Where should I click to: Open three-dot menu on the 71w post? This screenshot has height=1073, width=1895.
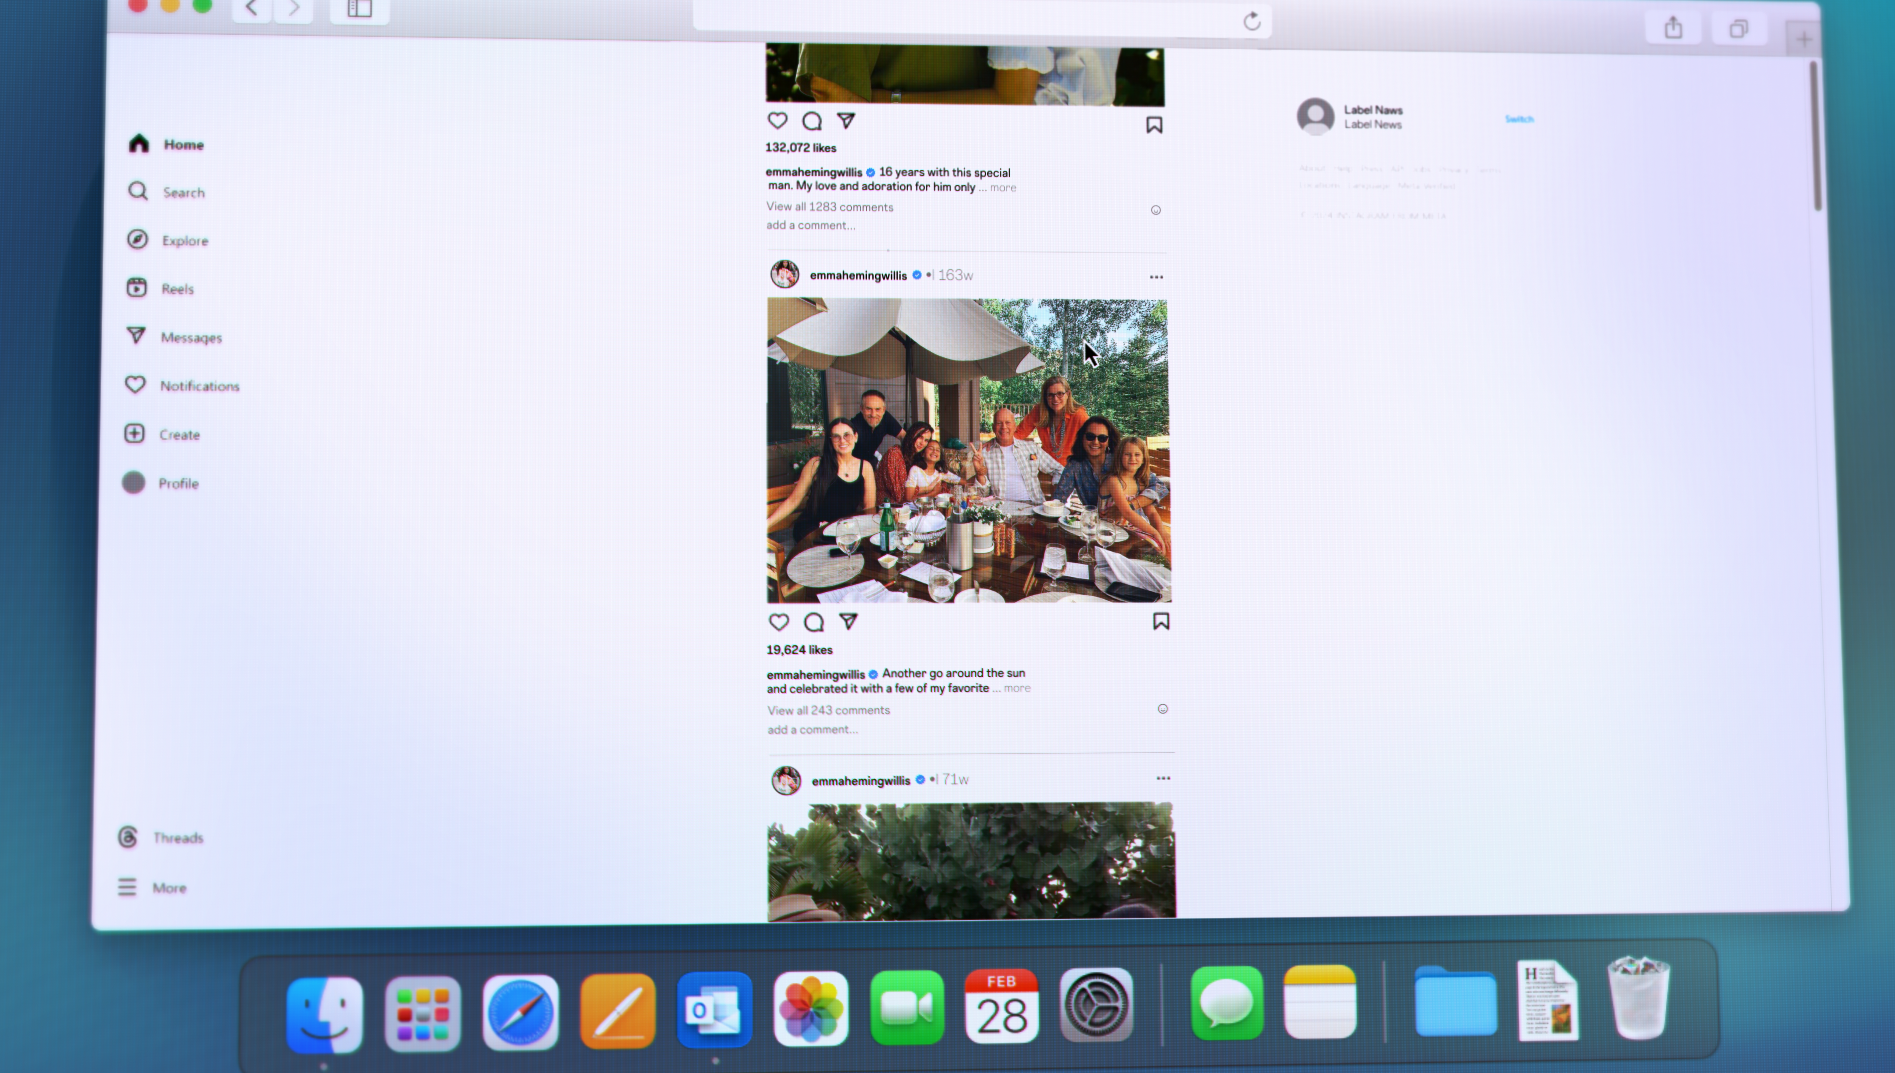1163,778
